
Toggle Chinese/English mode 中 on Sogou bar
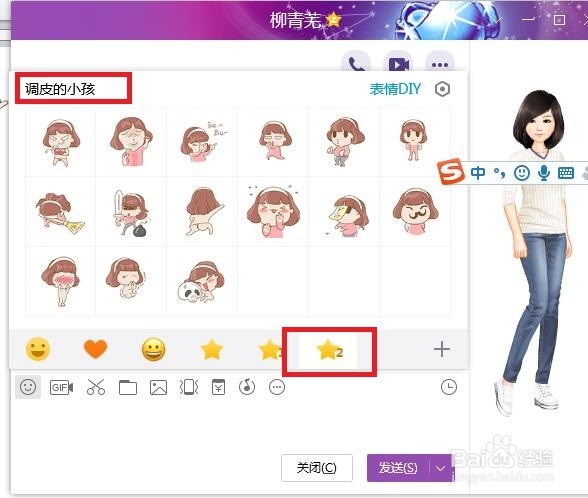478,173
